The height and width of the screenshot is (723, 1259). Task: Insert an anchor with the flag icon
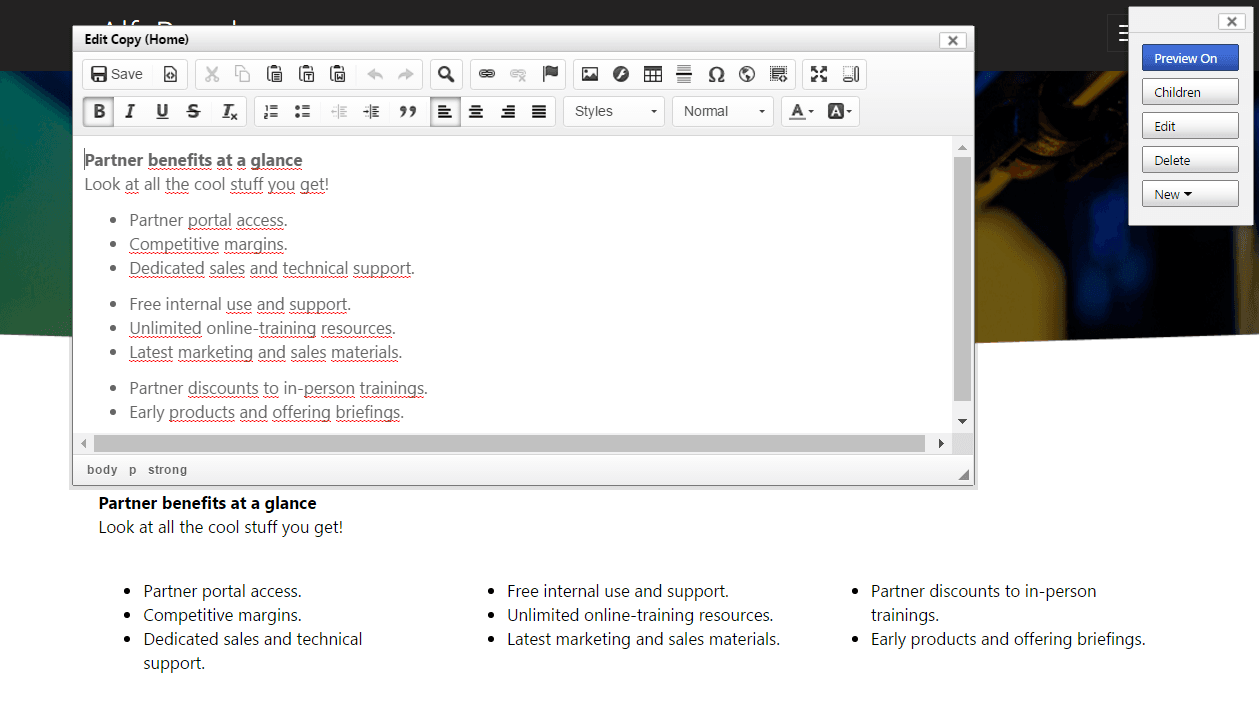point(550,74)
